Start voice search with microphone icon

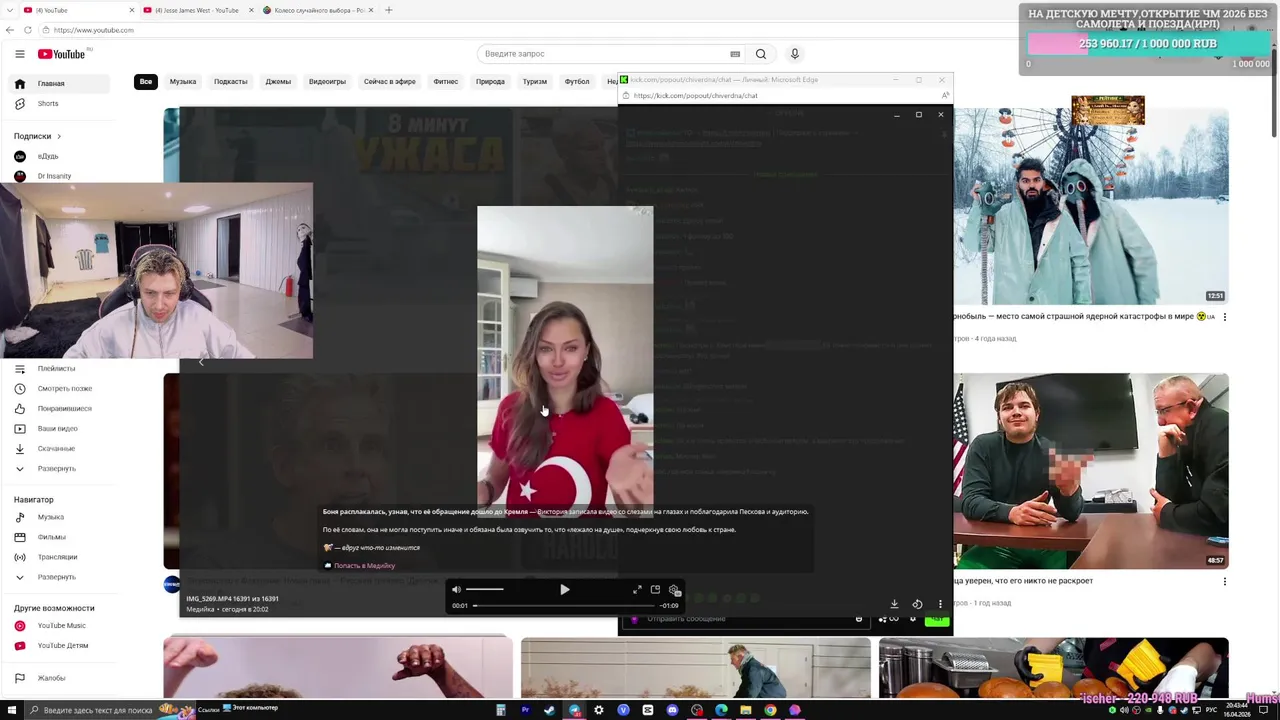[795, 54]
